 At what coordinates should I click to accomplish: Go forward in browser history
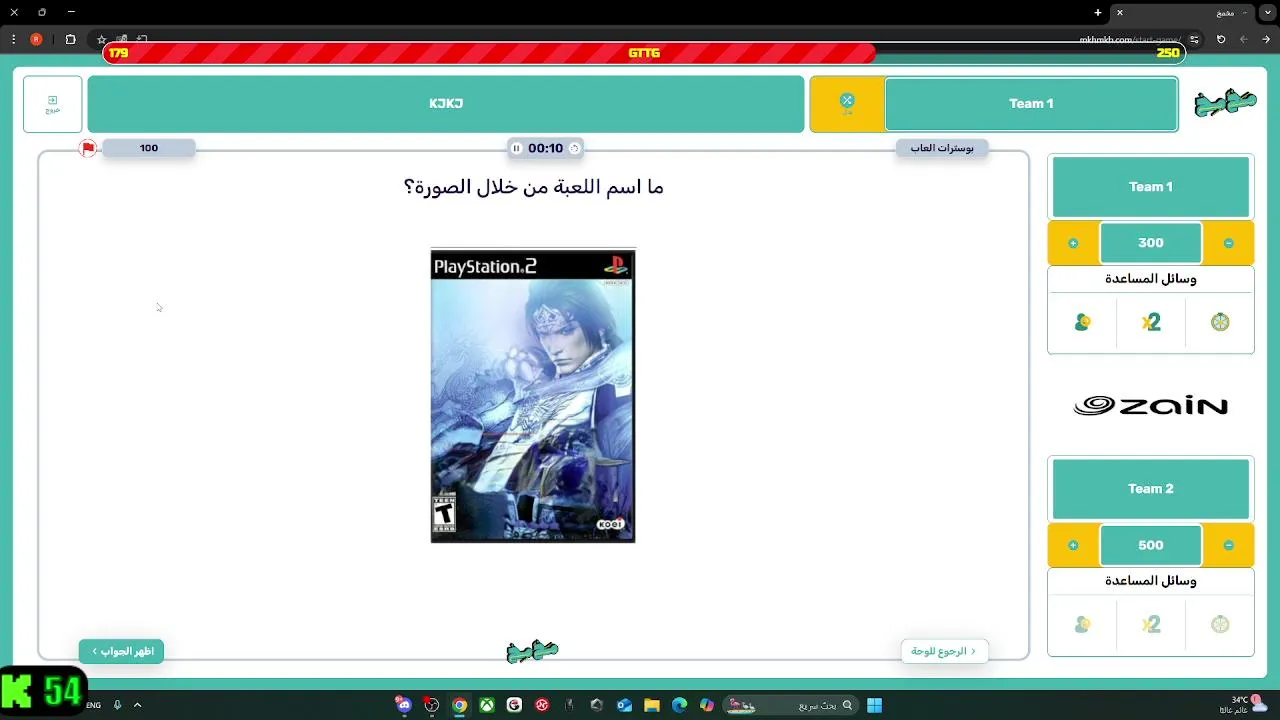[x=1243, y=39]
